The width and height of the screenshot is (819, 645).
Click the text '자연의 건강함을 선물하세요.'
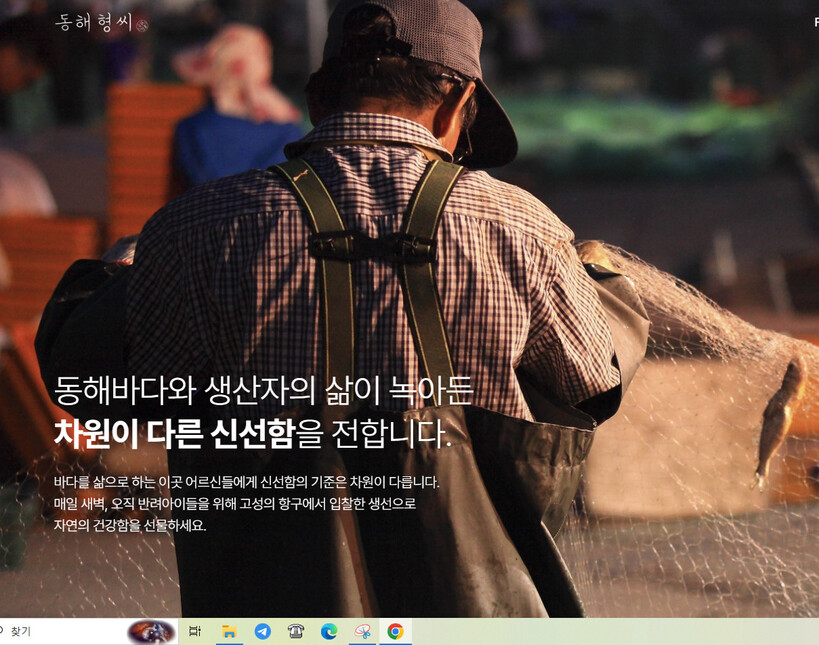point(130,525)
